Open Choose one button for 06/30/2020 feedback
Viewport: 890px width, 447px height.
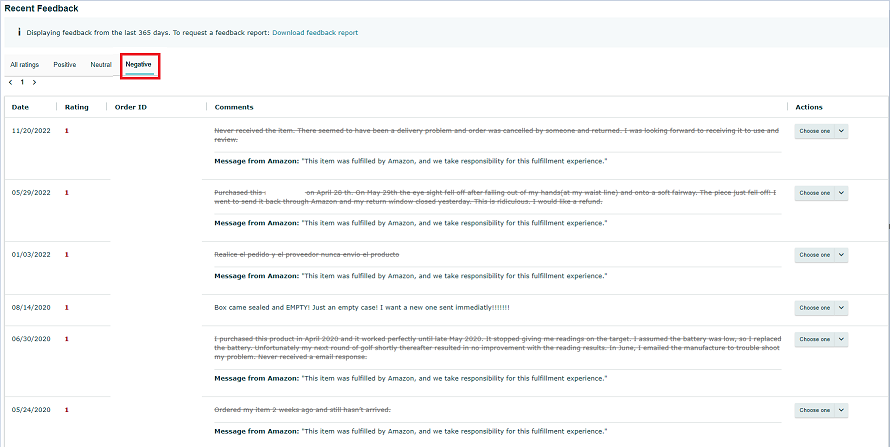[815, 339]
